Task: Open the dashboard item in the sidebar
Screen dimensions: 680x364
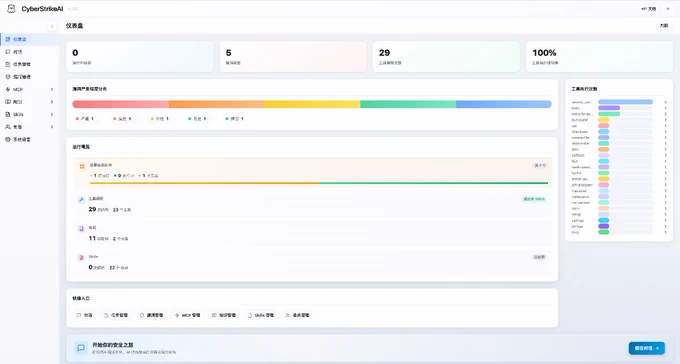Action: (x=30, y=39)
